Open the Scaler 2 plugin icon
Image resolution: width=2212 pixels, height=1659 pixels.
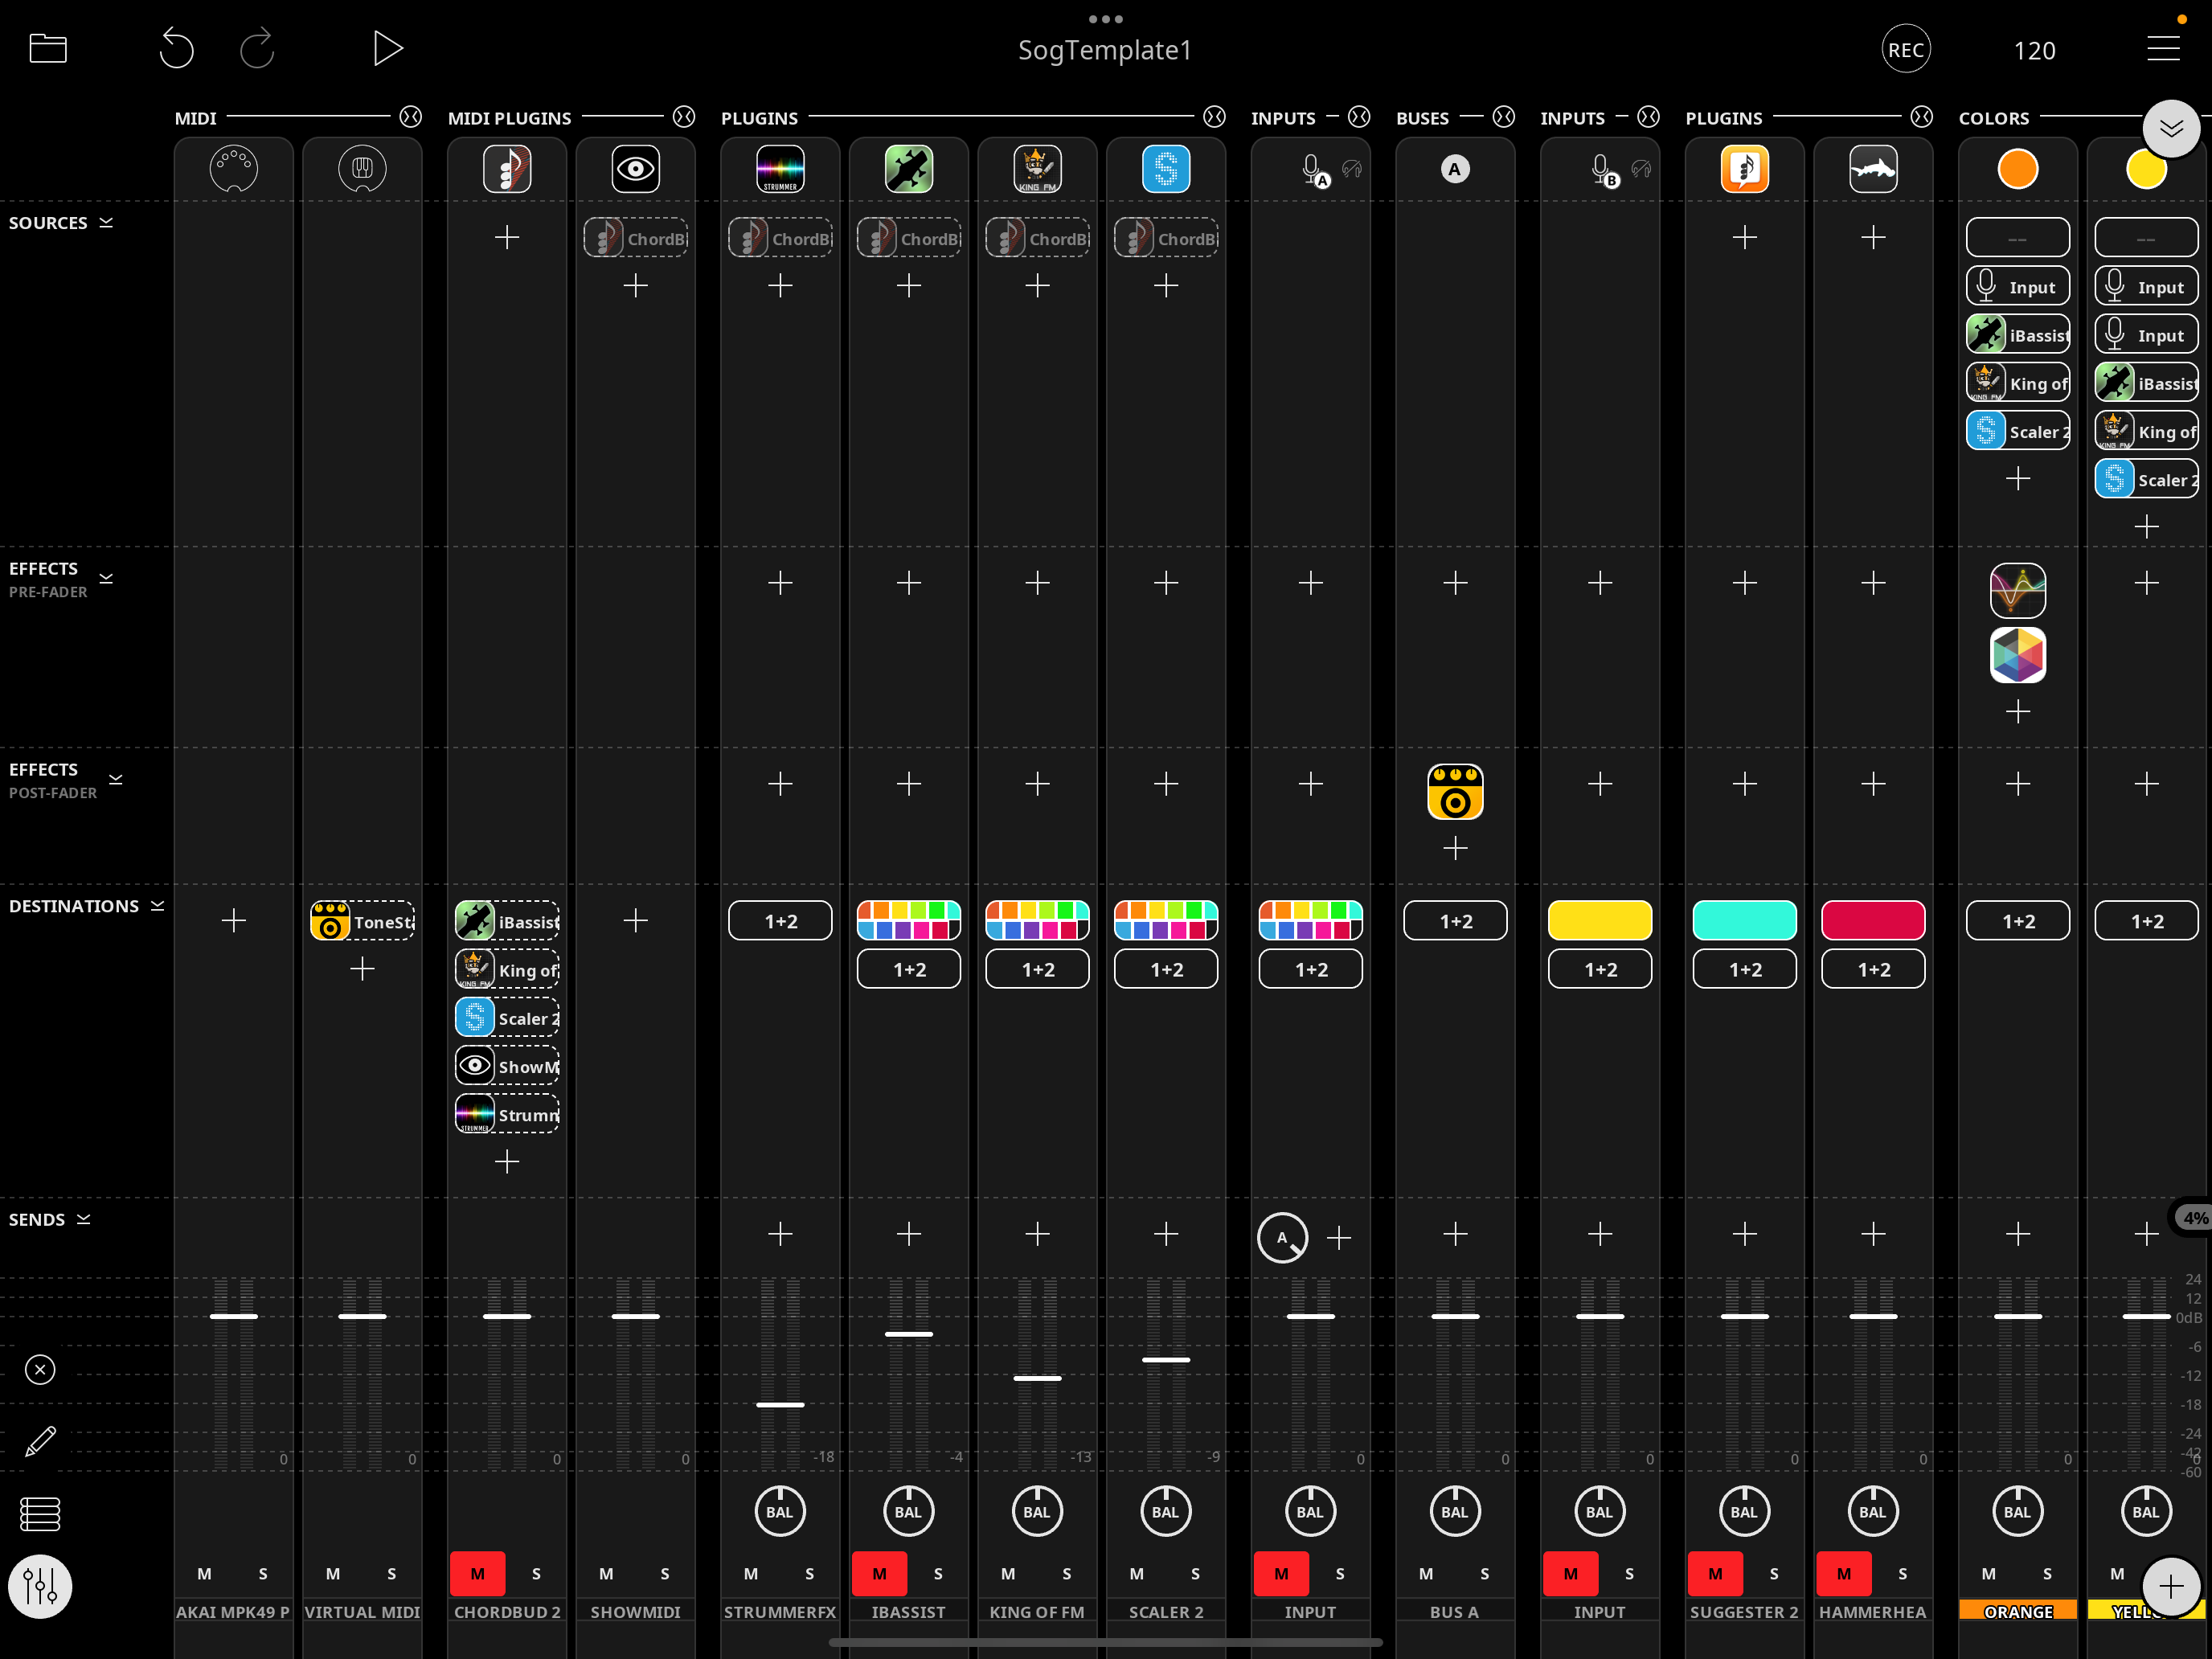pyautogui.click(x=1166, y=169)
